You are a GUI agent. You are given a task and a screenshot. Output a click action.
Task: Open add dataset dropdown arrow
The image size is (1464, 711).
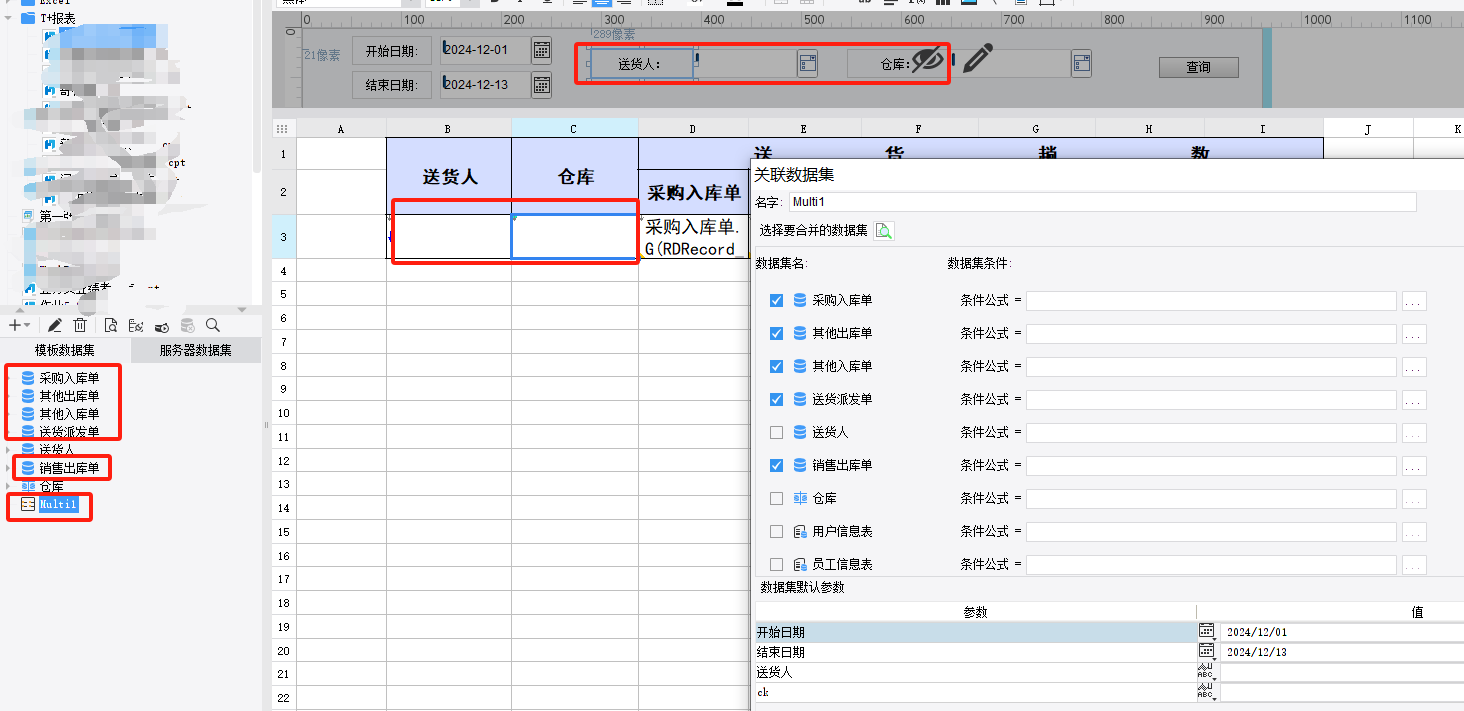point(27,326)
